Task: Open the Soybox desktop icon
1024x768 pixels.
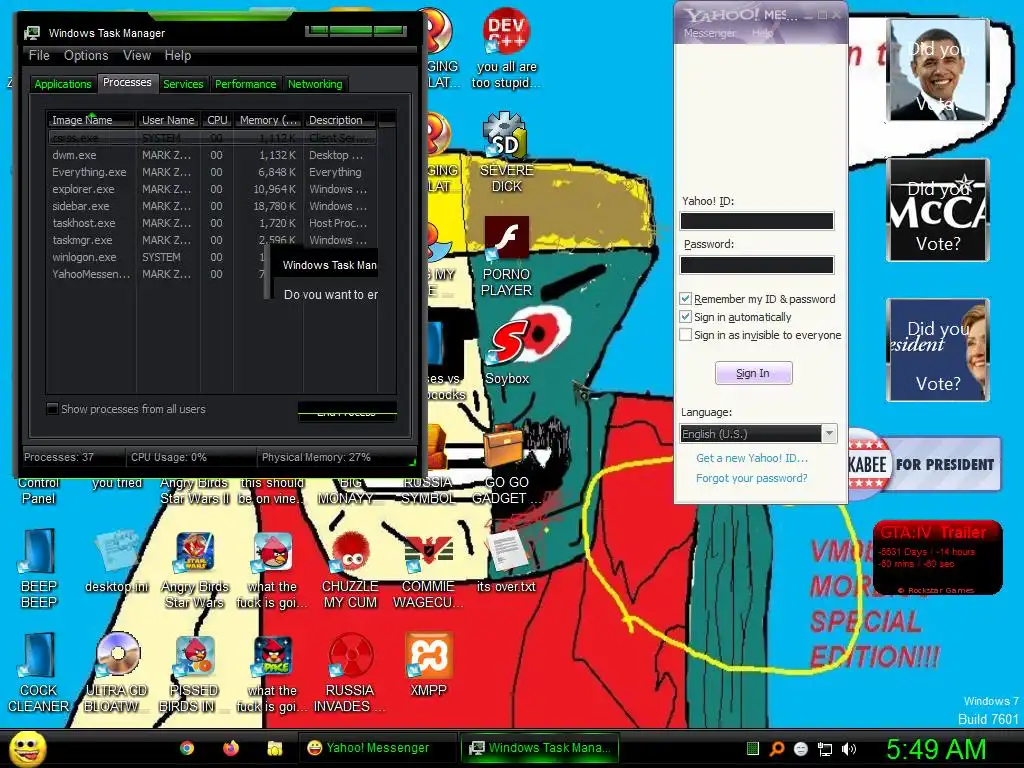Action: tap(507, 342)
